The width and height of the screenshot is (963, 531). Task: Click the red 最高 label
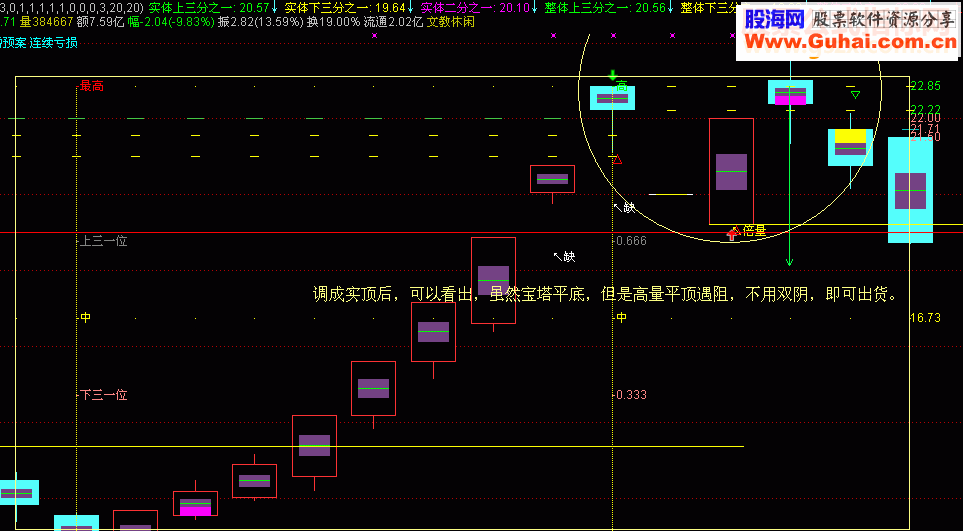[92, 87]
